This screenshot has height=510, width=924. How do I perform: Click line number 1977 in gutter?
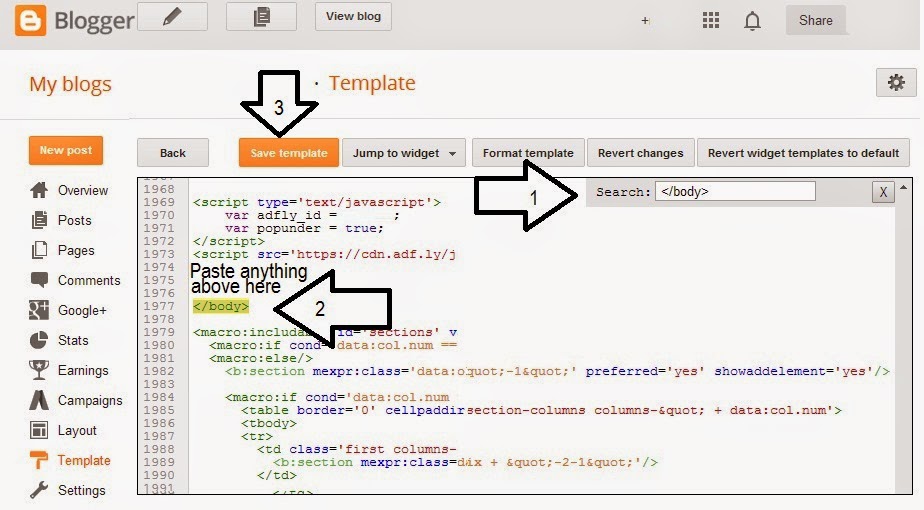click(159, 306)
